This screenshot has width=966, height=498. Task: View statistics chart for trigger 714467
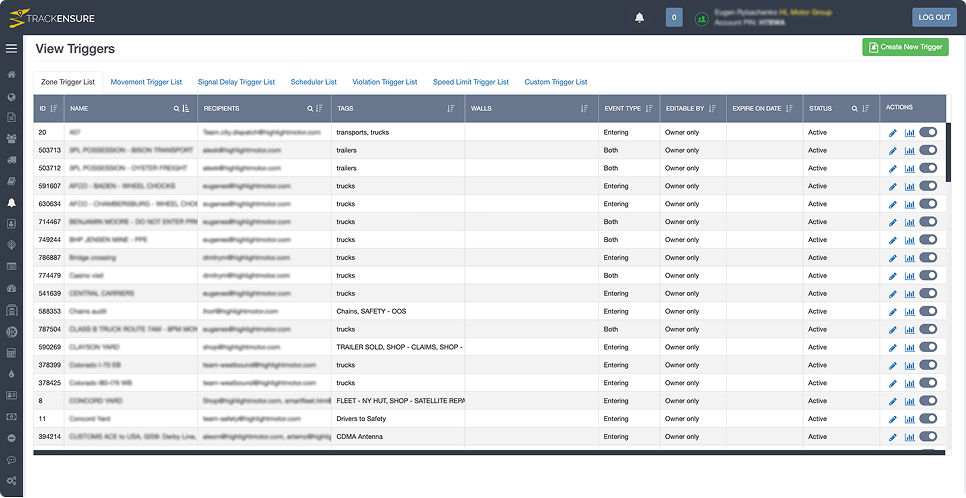(909, 222)
